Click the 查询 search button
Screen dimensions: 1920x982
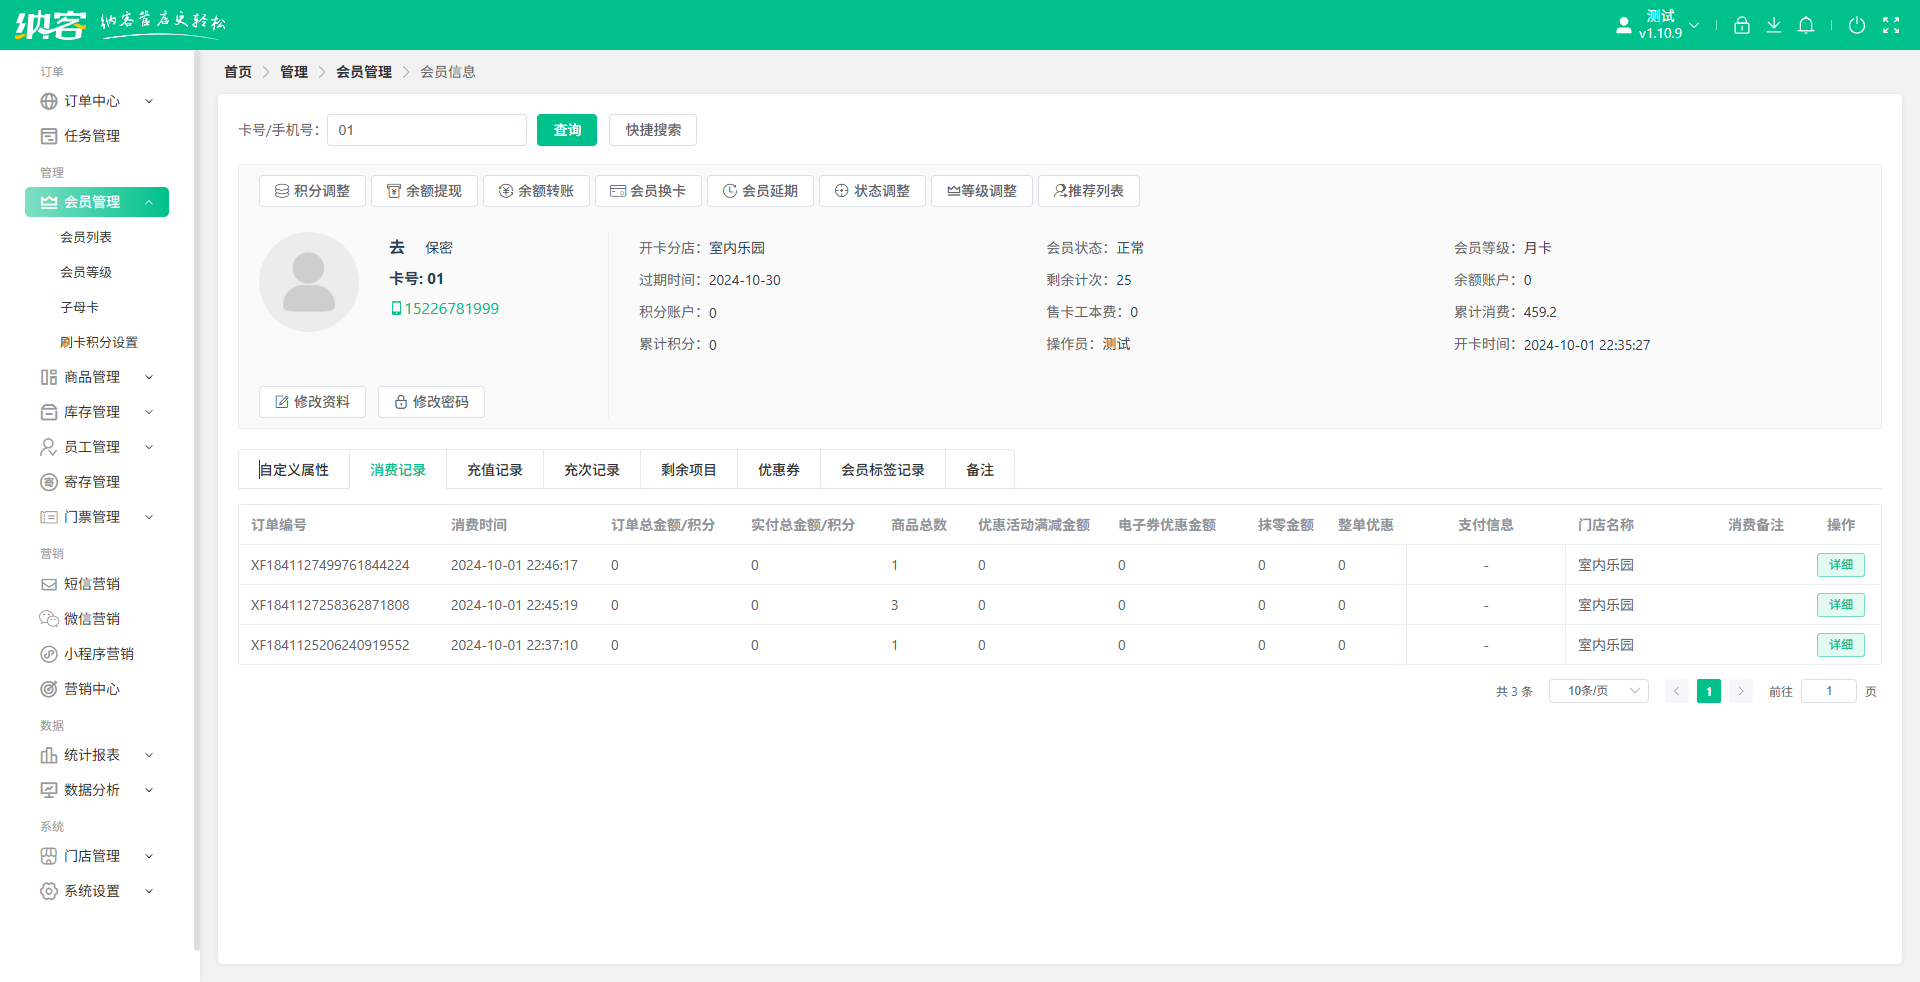566,130
